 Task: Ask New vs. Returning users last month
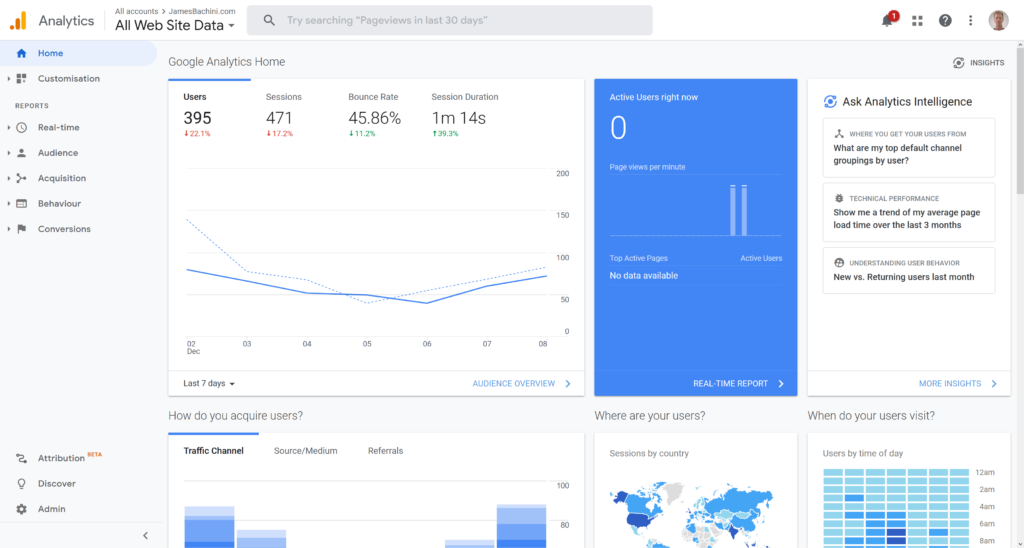909,270
